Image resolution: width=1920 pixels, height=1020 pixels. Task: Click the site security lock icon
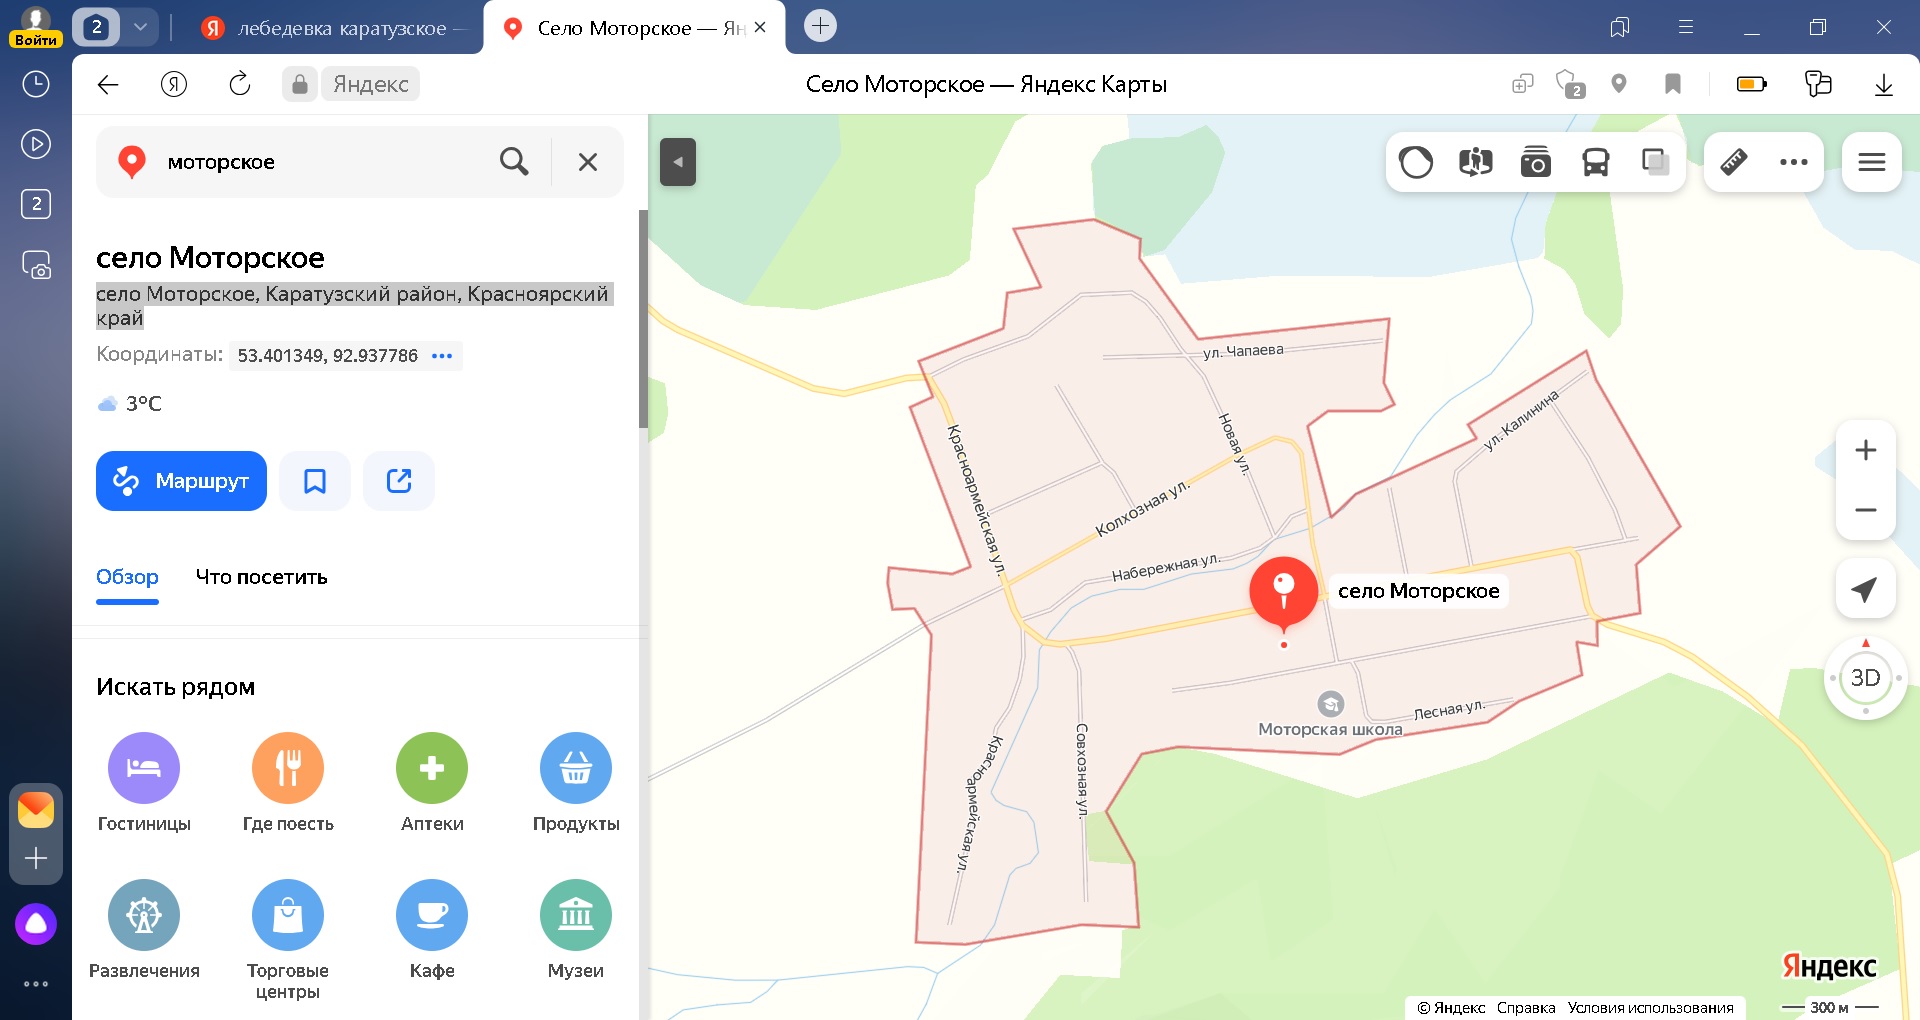[x=300, y=84]
